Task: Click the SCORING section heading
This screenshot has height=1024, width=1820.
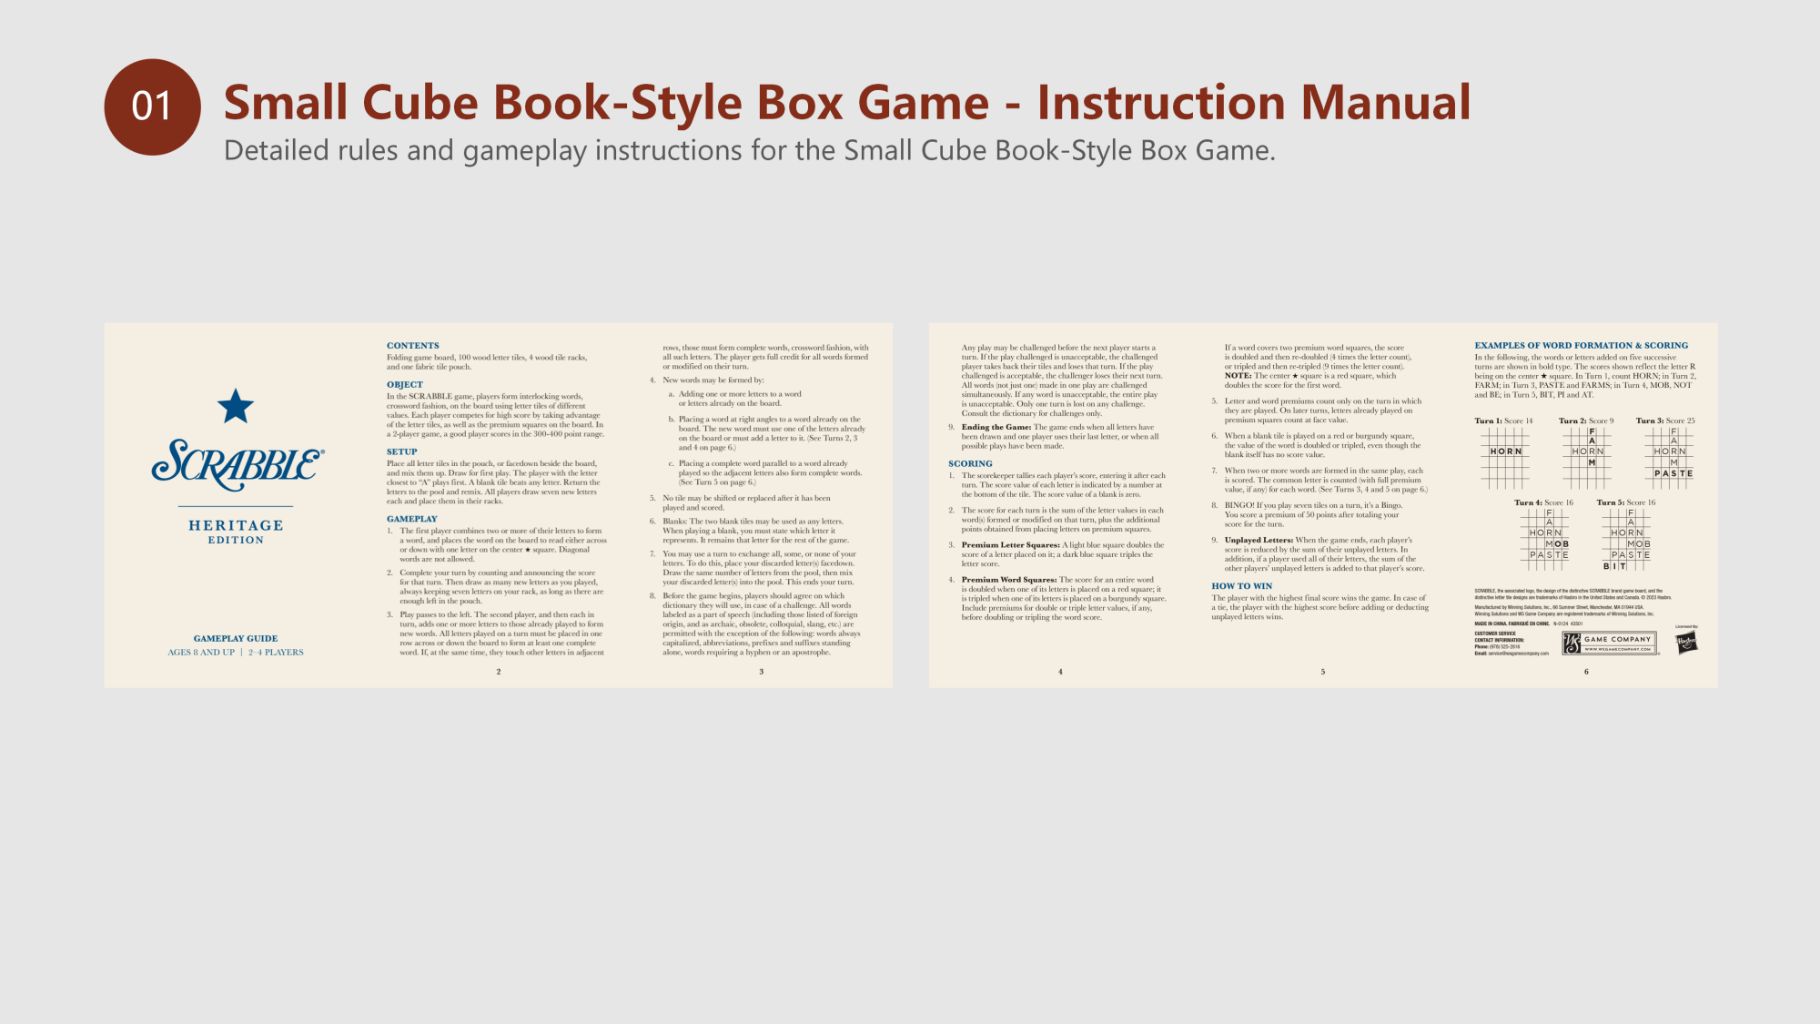Action: point(970,464)
